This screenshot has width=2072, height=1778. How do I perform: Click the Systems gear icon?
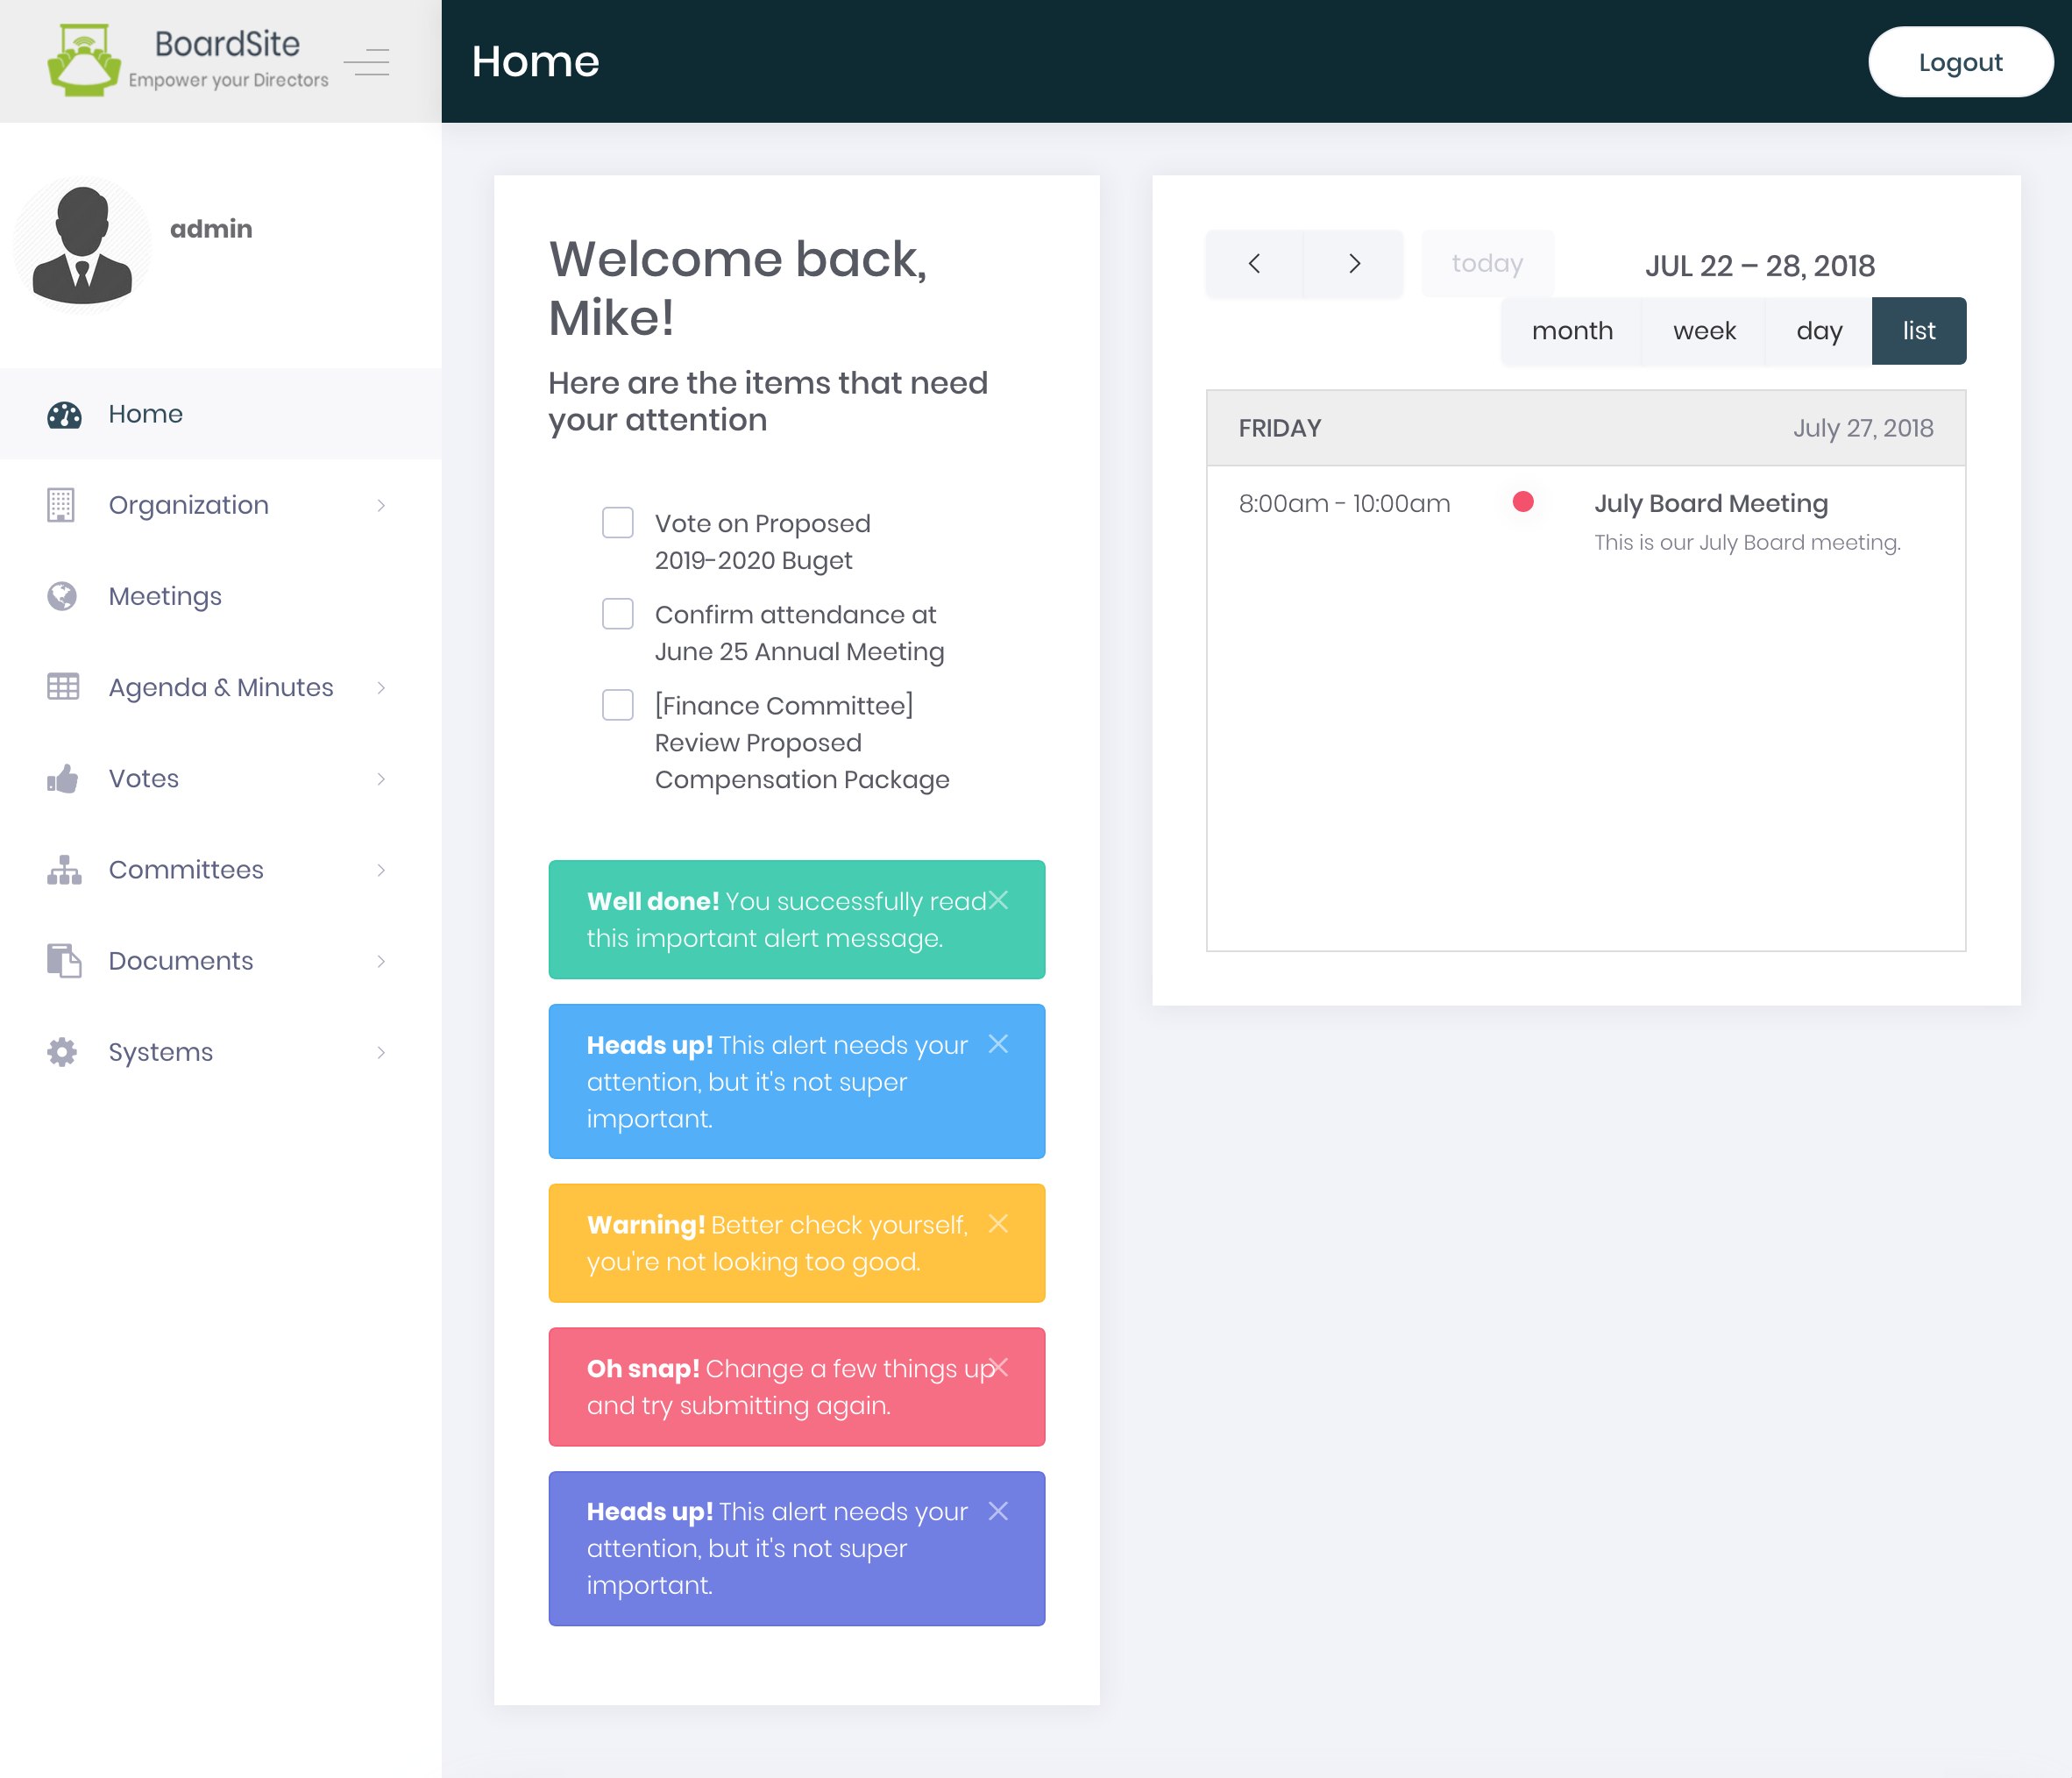(x=62, y=1052)
